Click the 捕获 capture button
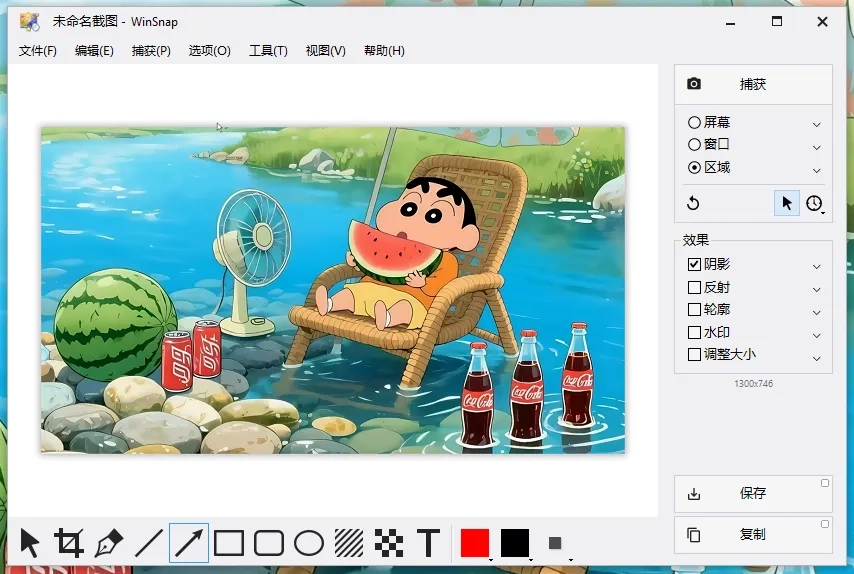This screenshot has height=574, width=854. point(753,84)
